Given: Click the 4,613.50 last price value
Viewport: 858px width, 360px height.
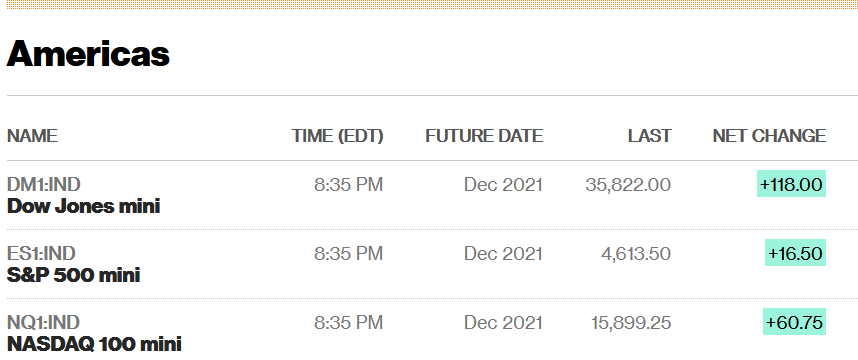Looking at the screenshot, I should tap(636, 253).
